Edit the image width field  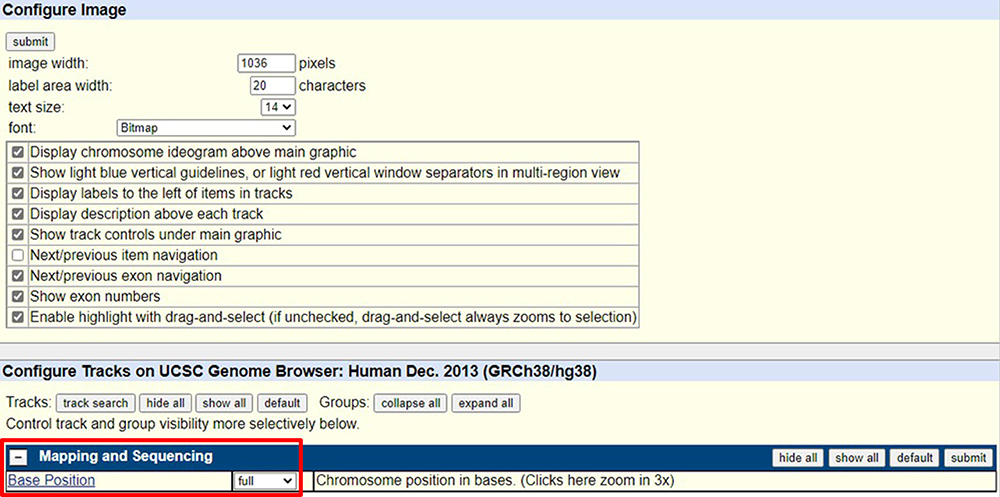coord(266,64)
